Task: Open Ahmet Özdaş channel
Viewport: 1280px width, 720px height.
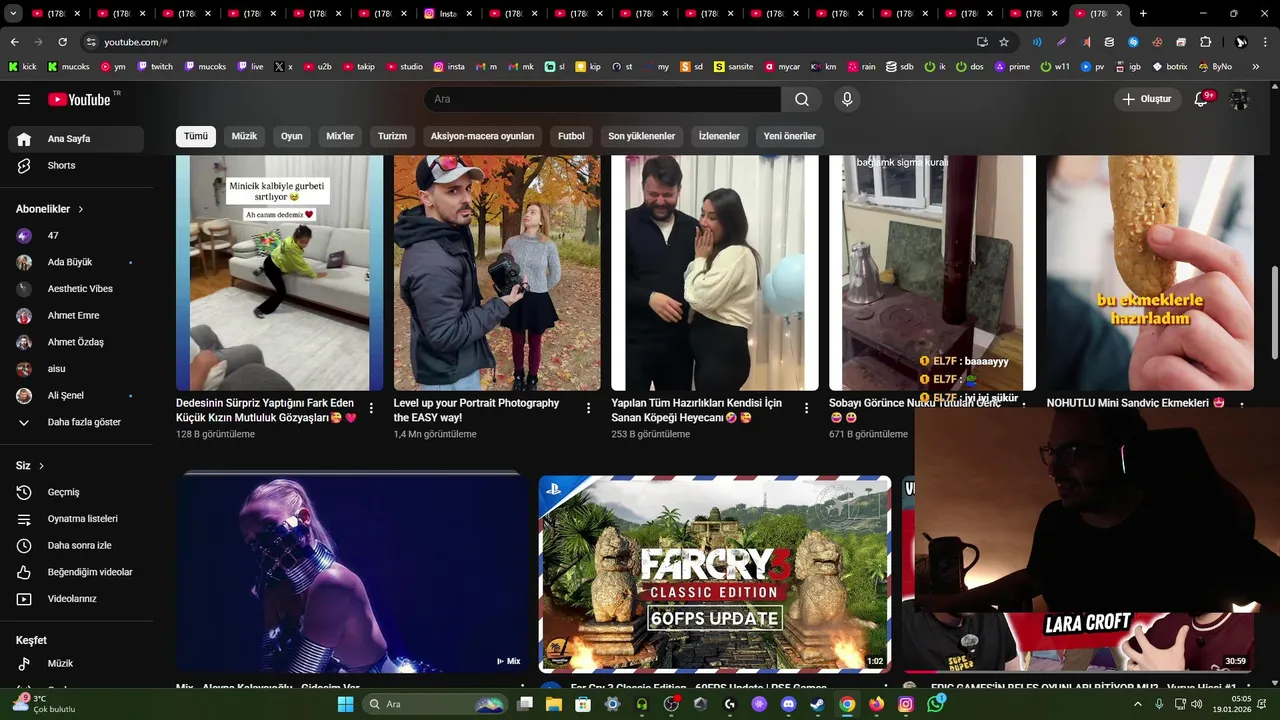Action: coord(76,342)
